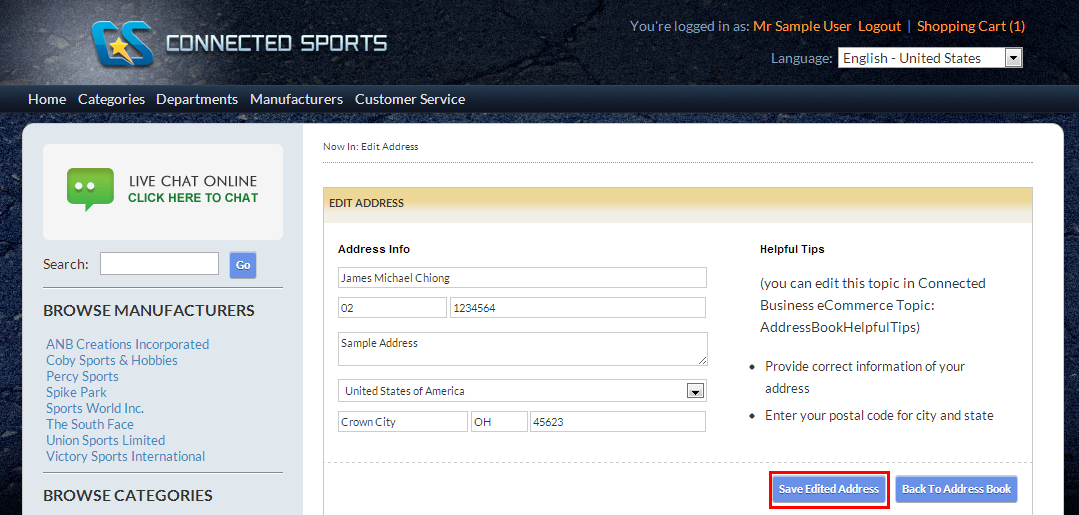Viewport: 1079px width, 515px height.
Task: Click the sidebar Search text box
Action: click(x=159, y=264)
